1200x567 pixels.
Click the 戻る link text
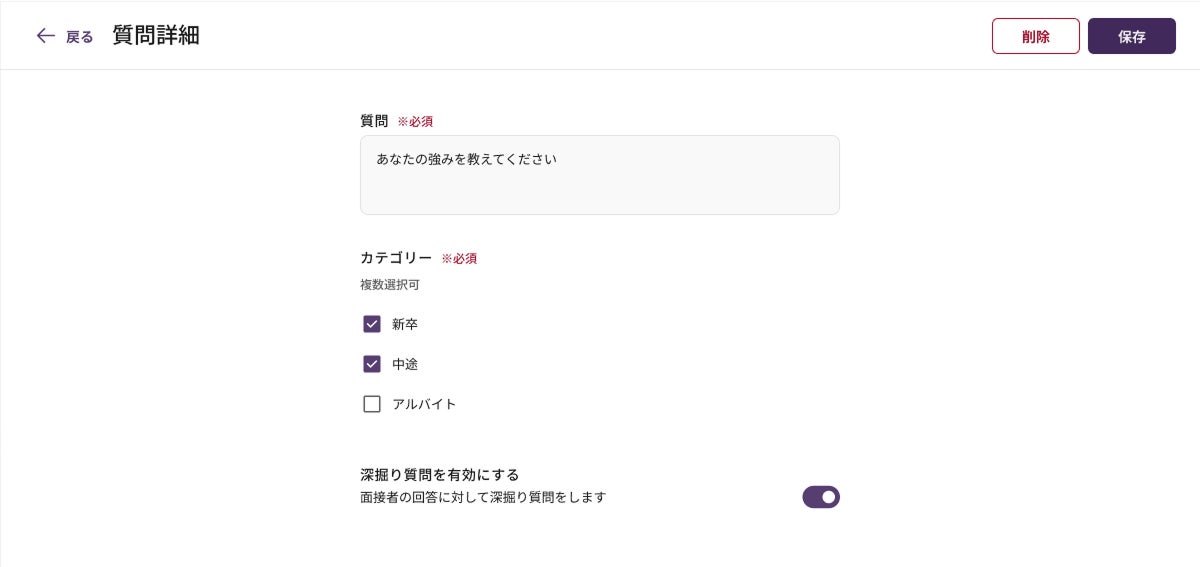80,37
